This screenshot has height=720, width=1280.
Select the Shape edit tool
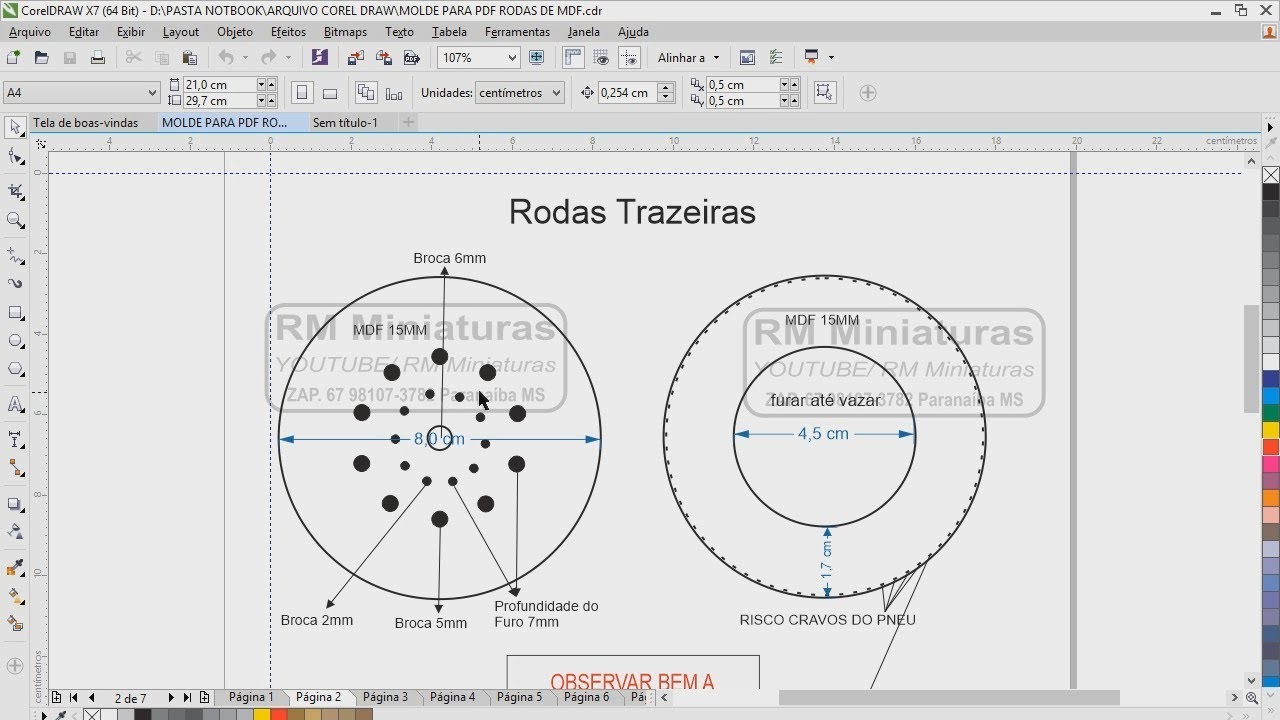click(15, 157)
